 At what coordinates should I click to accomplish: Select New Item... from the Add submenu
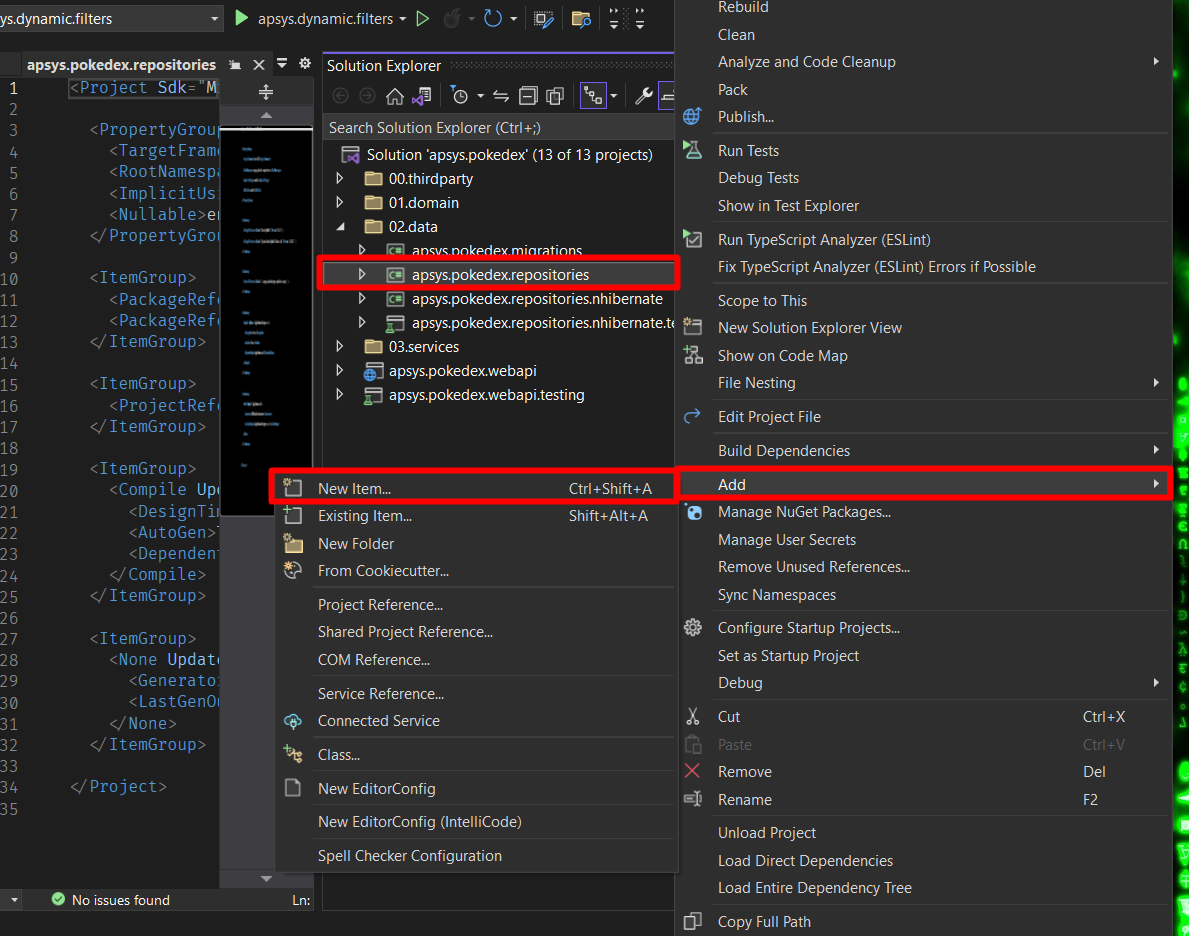tap(354, 489)
